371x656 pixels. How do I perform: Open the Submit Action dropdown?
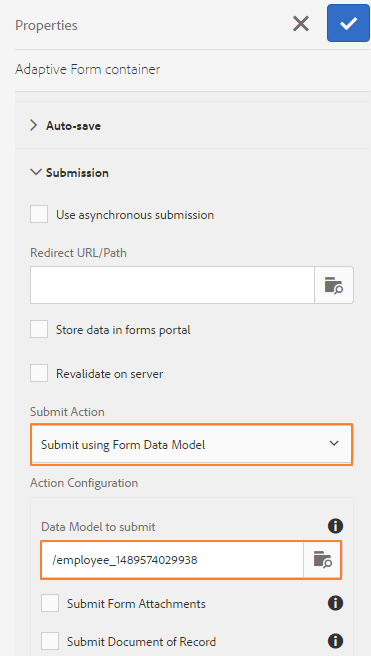click(191, 444)
